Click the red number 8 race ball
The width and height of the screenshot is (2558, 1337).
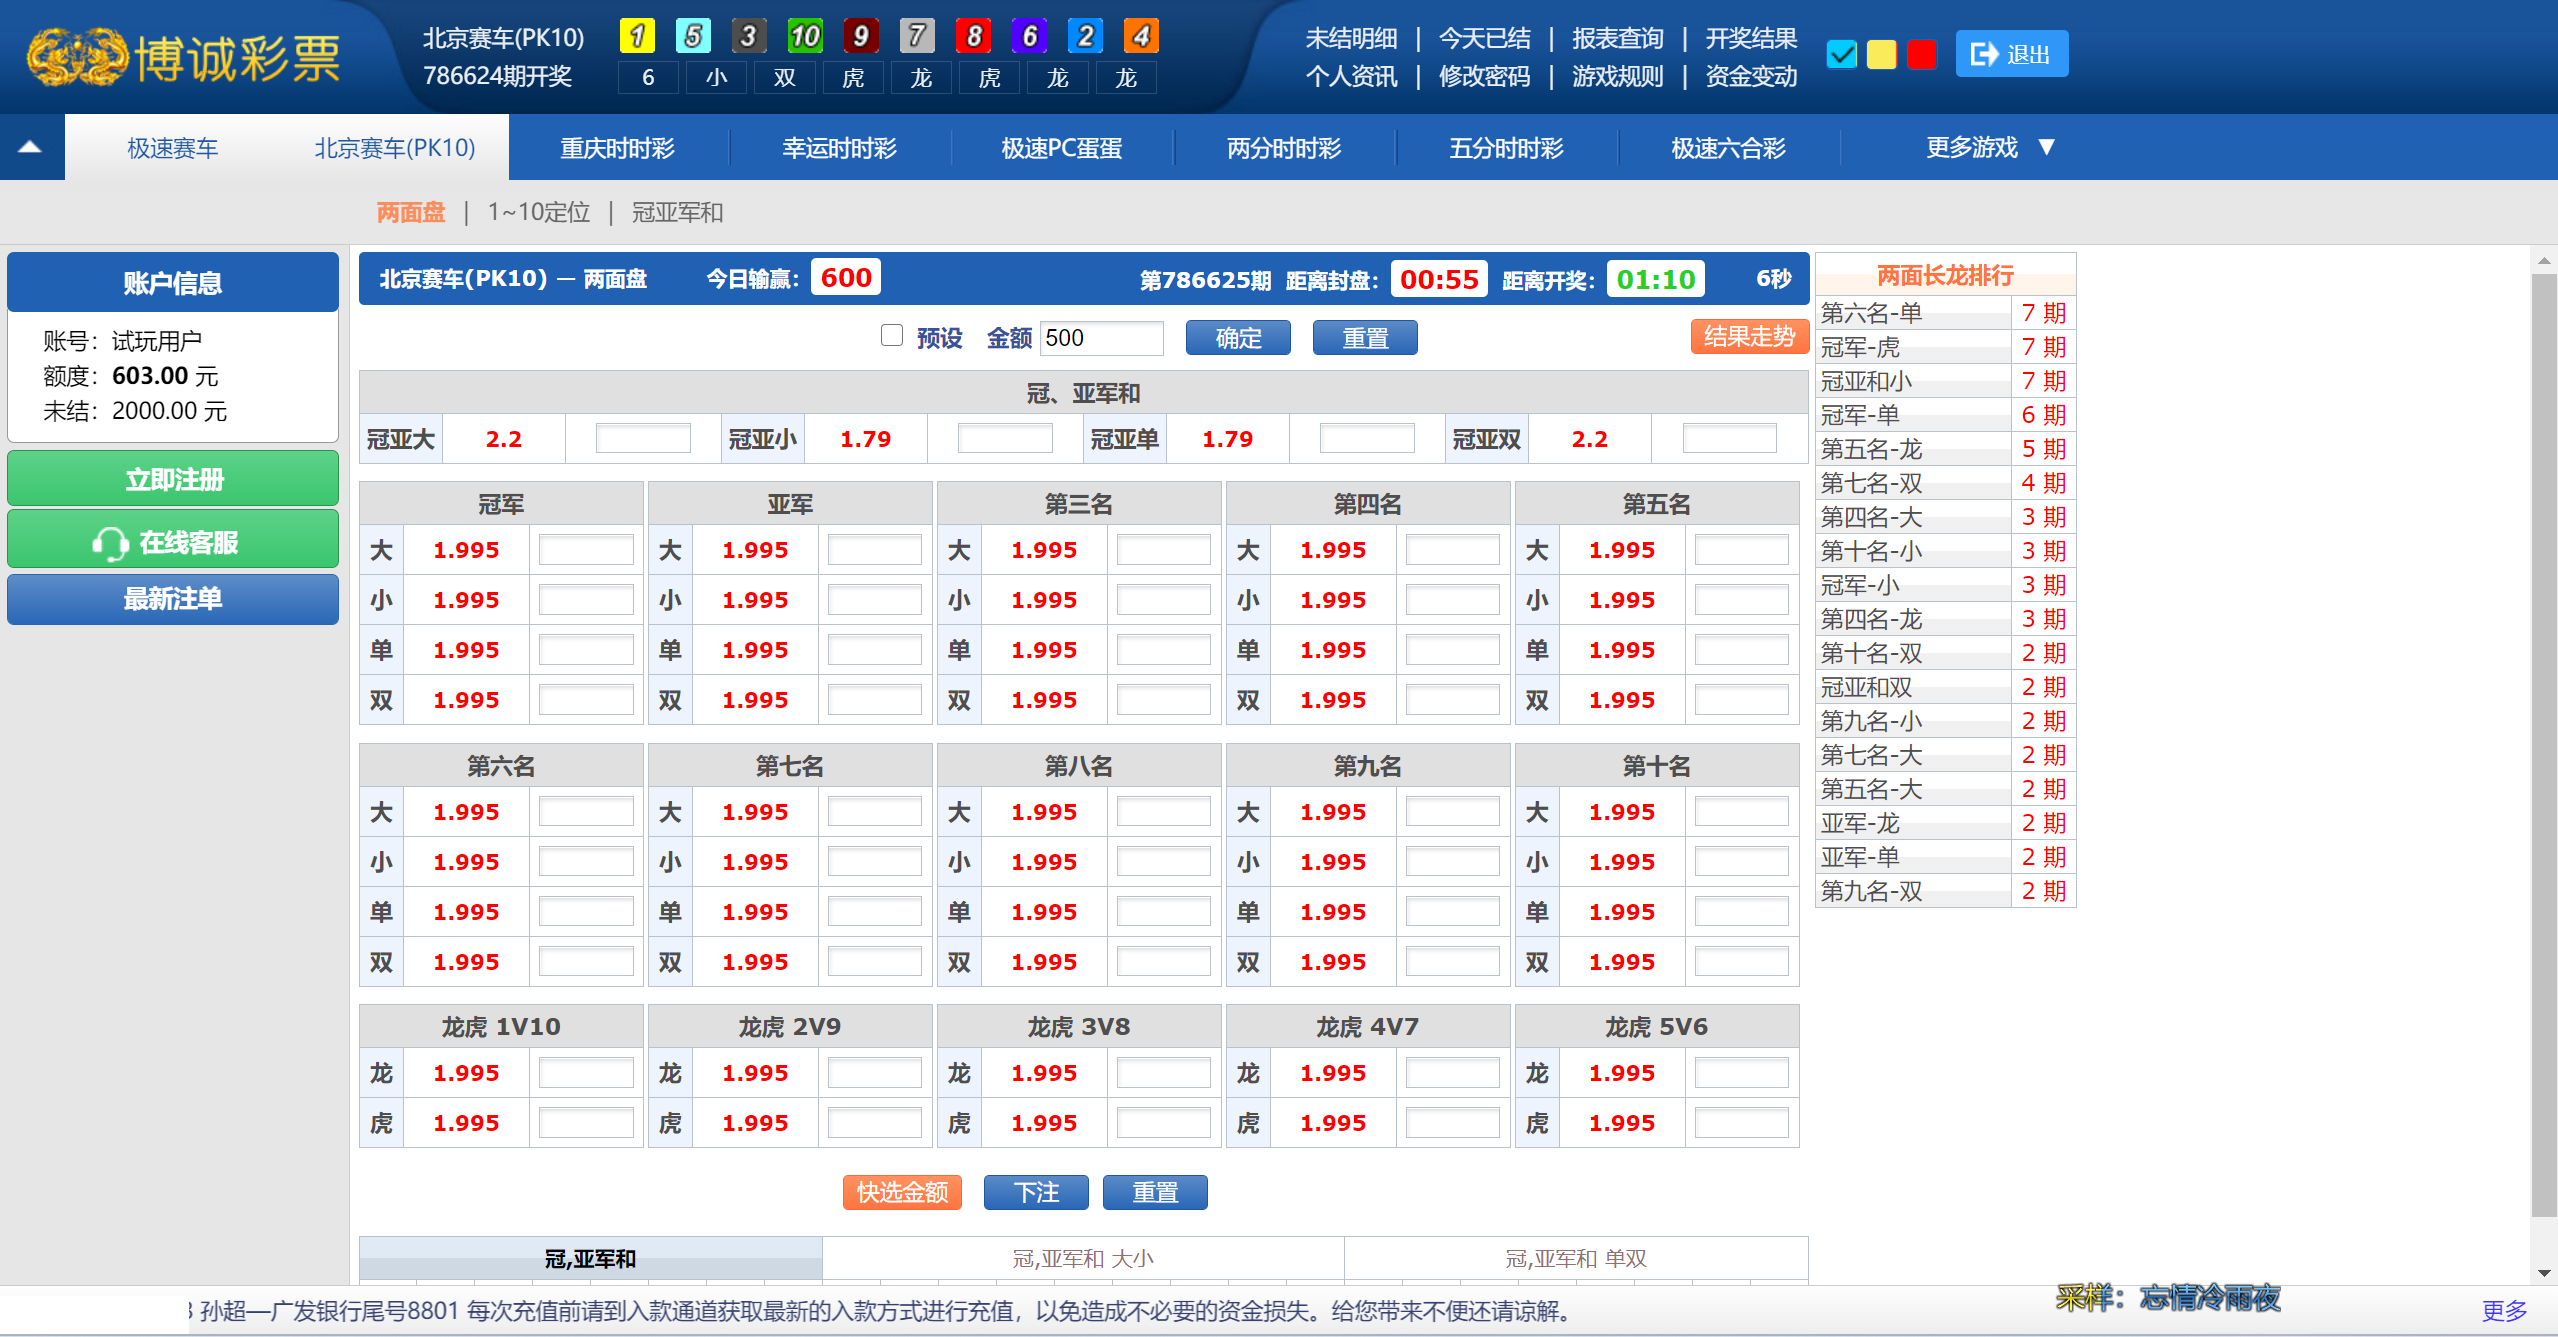(x=973, y=36)
